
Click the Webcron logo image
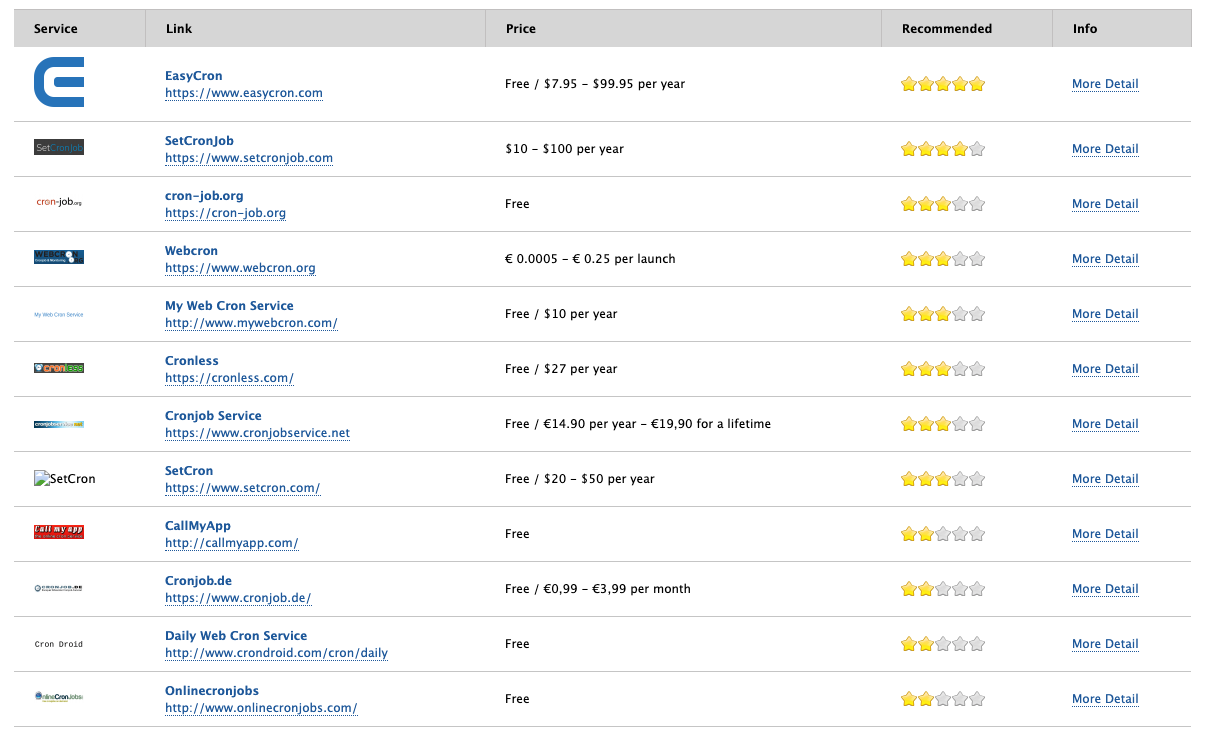pos(59,258)
